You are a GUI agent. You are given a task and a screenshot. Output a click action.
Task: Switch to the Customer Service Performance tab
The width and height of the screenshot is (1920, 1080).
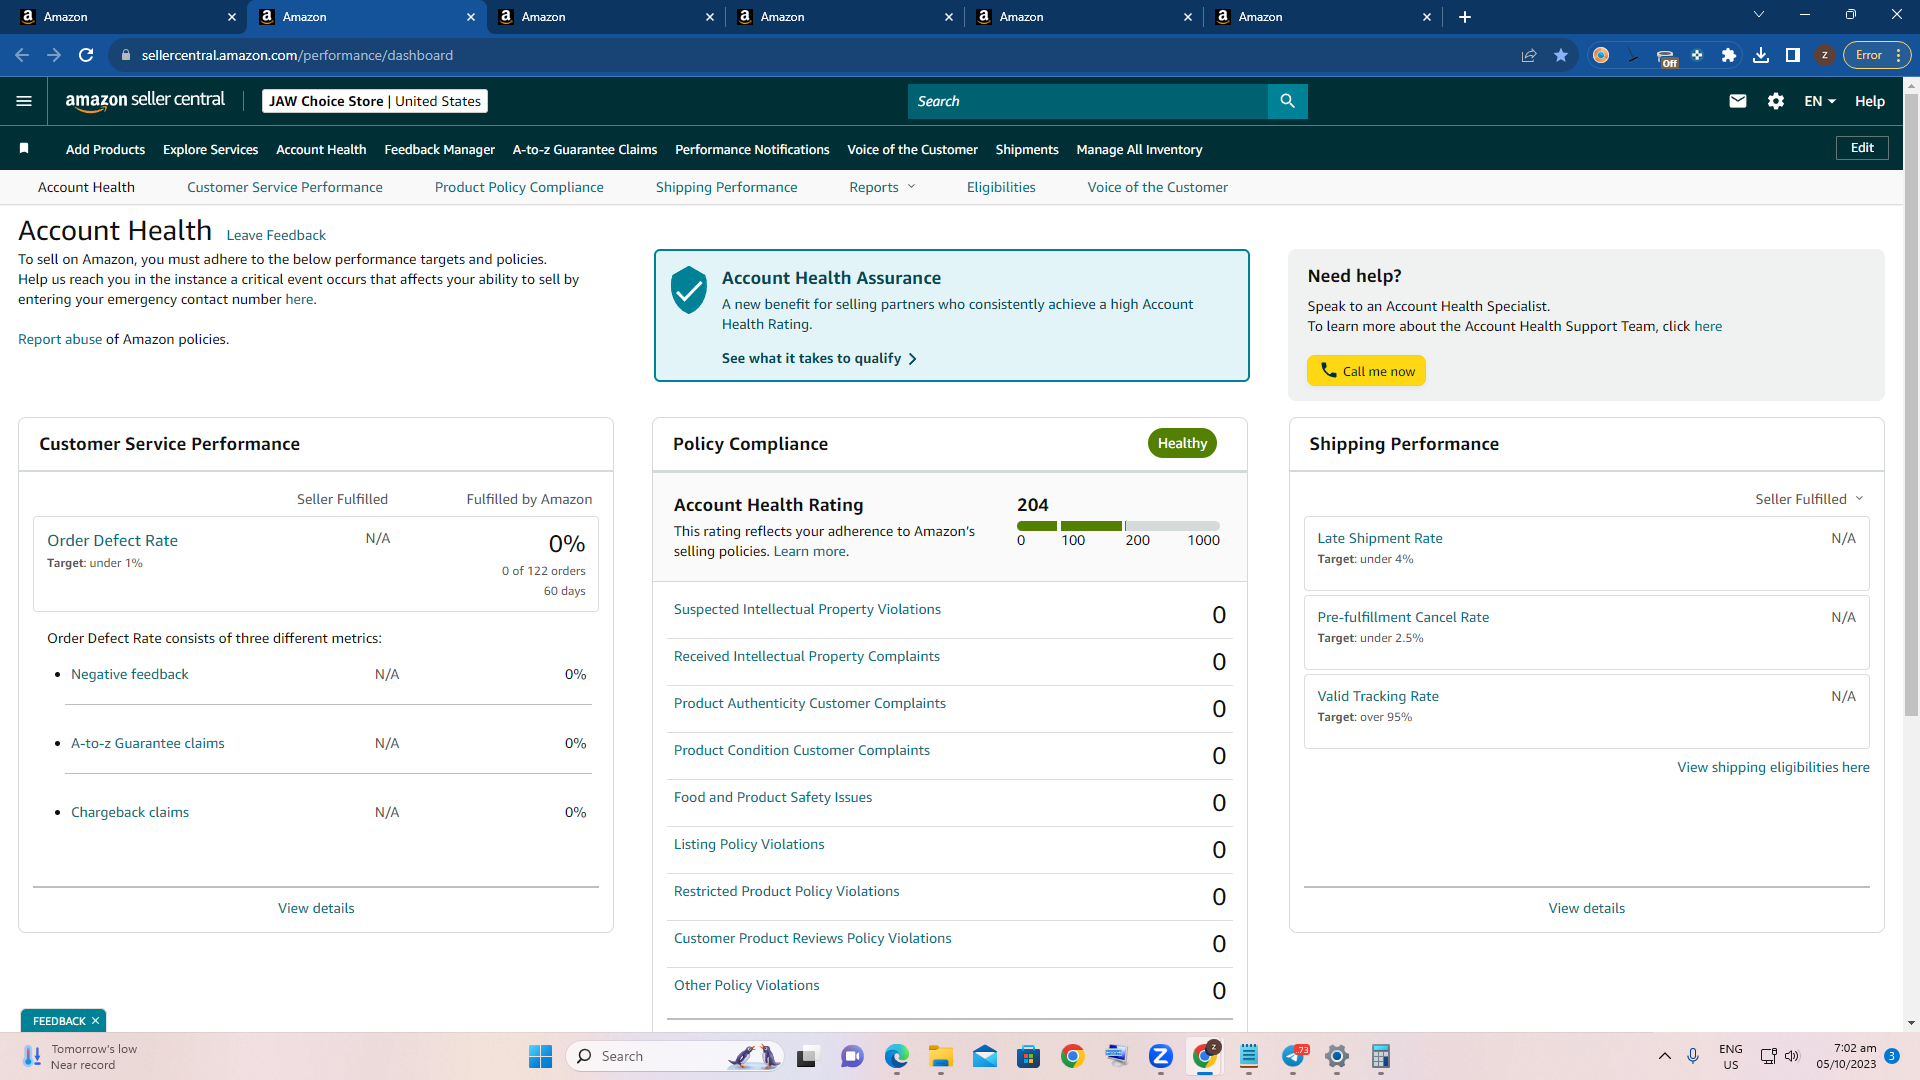[x=284, y=187]
